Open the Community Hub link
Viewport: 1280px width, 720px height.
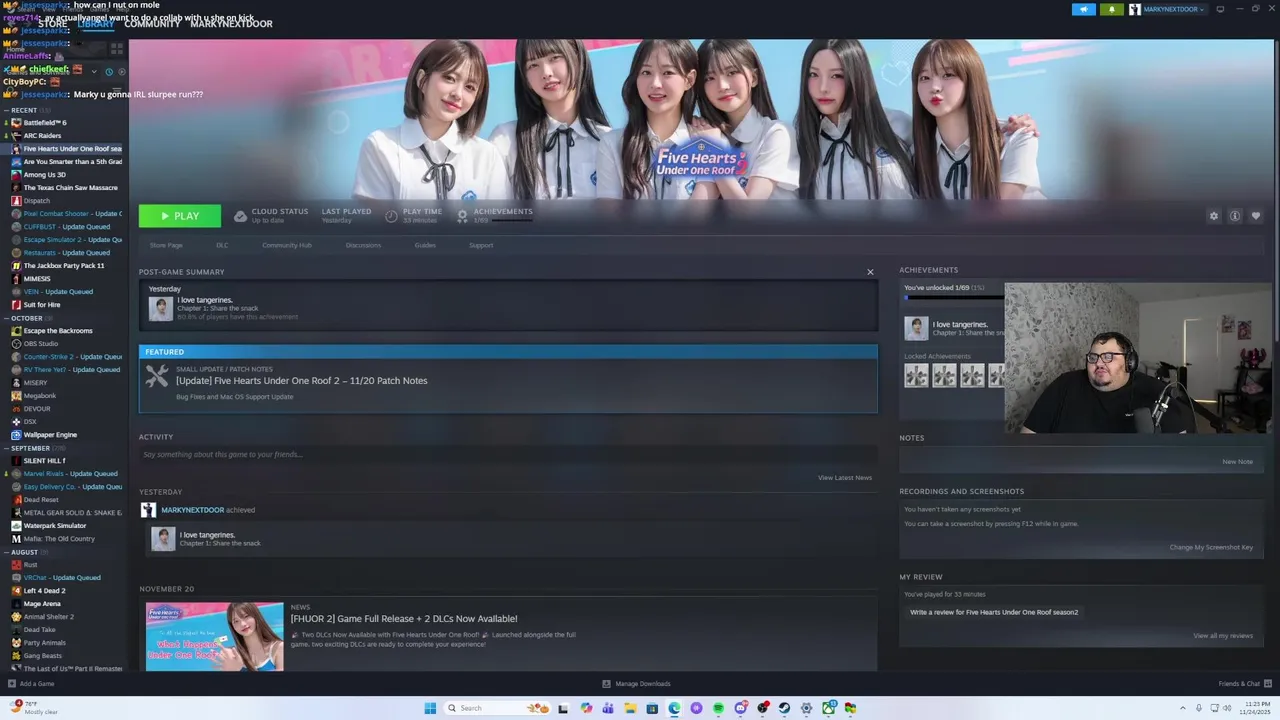coord(287,245)
